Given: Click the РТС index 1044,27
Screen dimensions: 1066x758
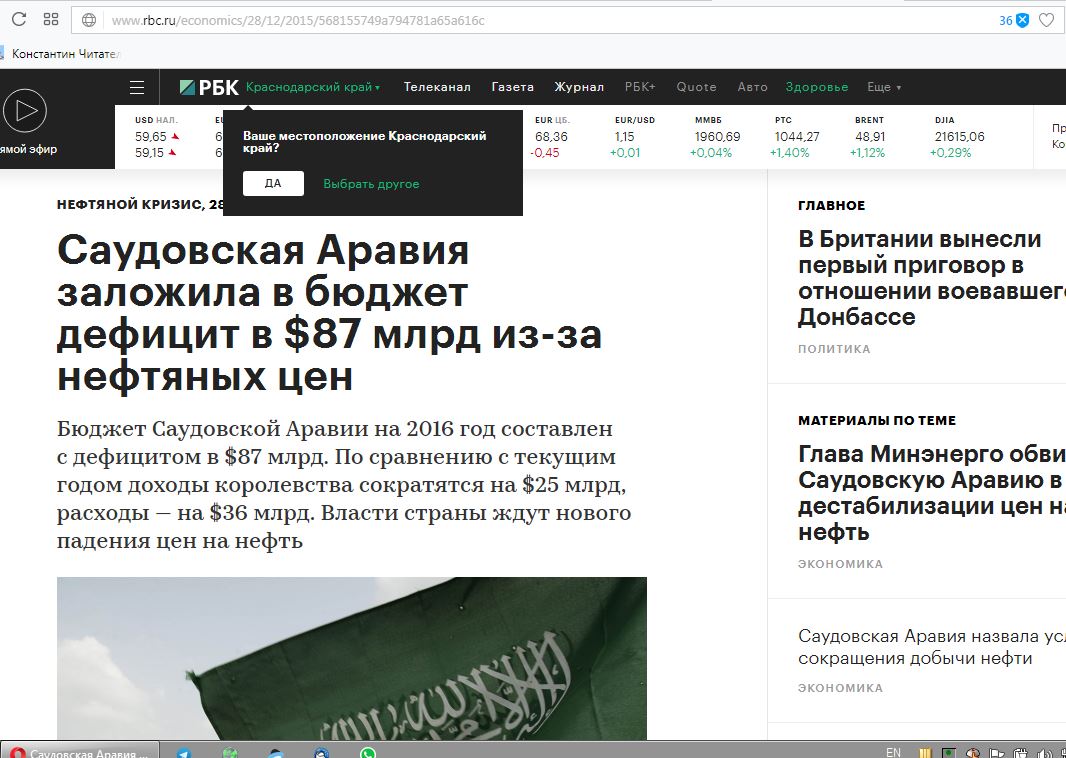Looking at the screenshot, I should tap(796, 137).
